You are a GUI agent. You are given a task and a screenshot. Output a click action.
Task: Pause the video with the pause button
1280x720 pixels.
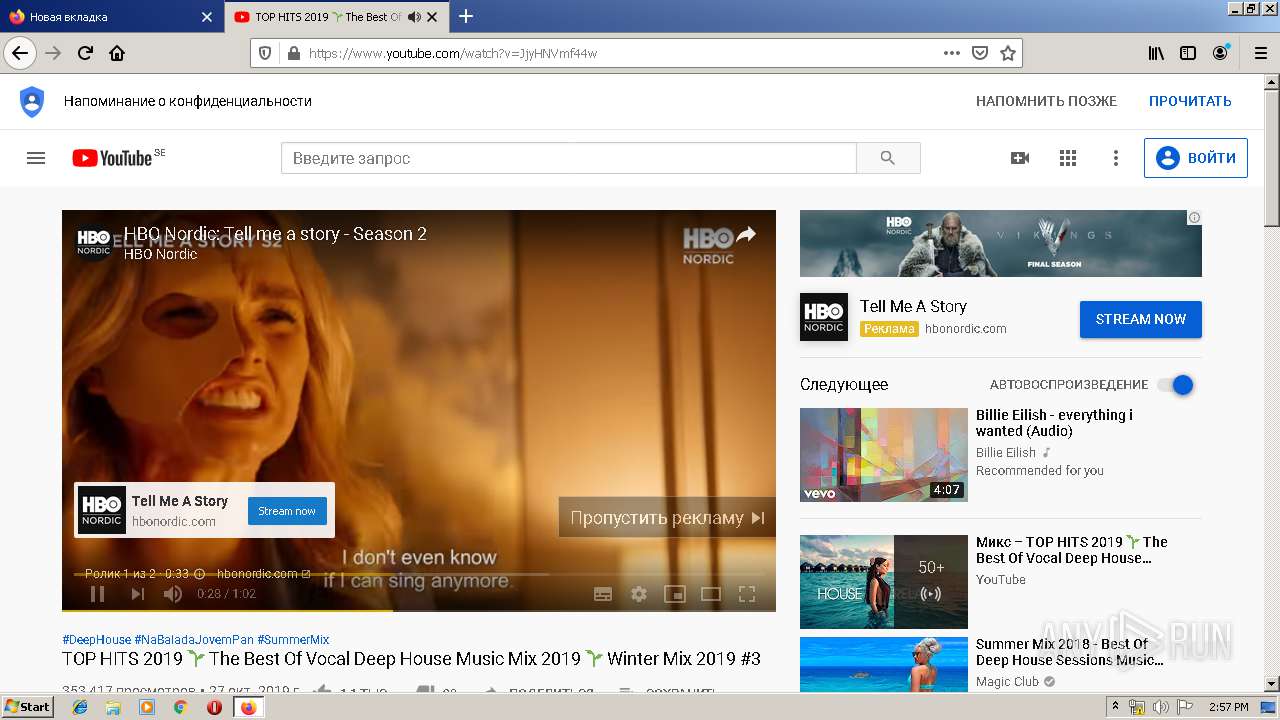97,594
